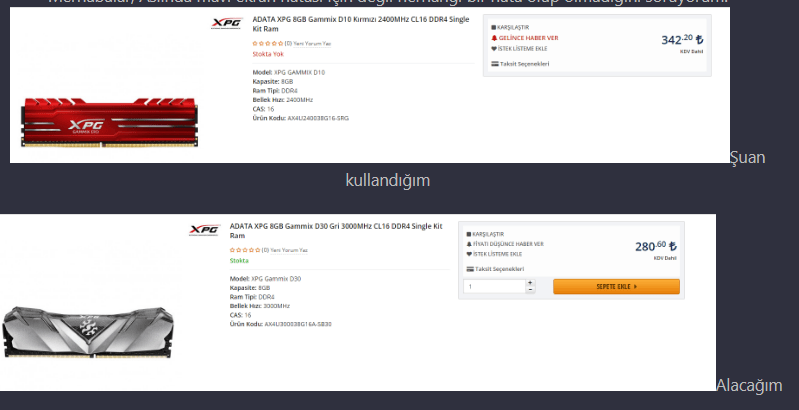Click the quantity input field showing 1
The width and height of the screenshot is (799, 410).
494,287
